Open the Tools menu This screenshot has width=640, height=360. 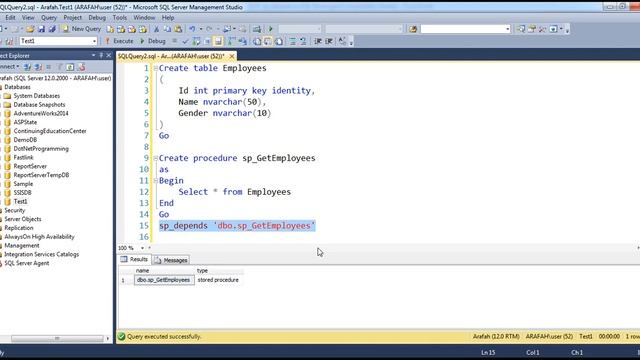pyautogui.click(x=120, y=18)
